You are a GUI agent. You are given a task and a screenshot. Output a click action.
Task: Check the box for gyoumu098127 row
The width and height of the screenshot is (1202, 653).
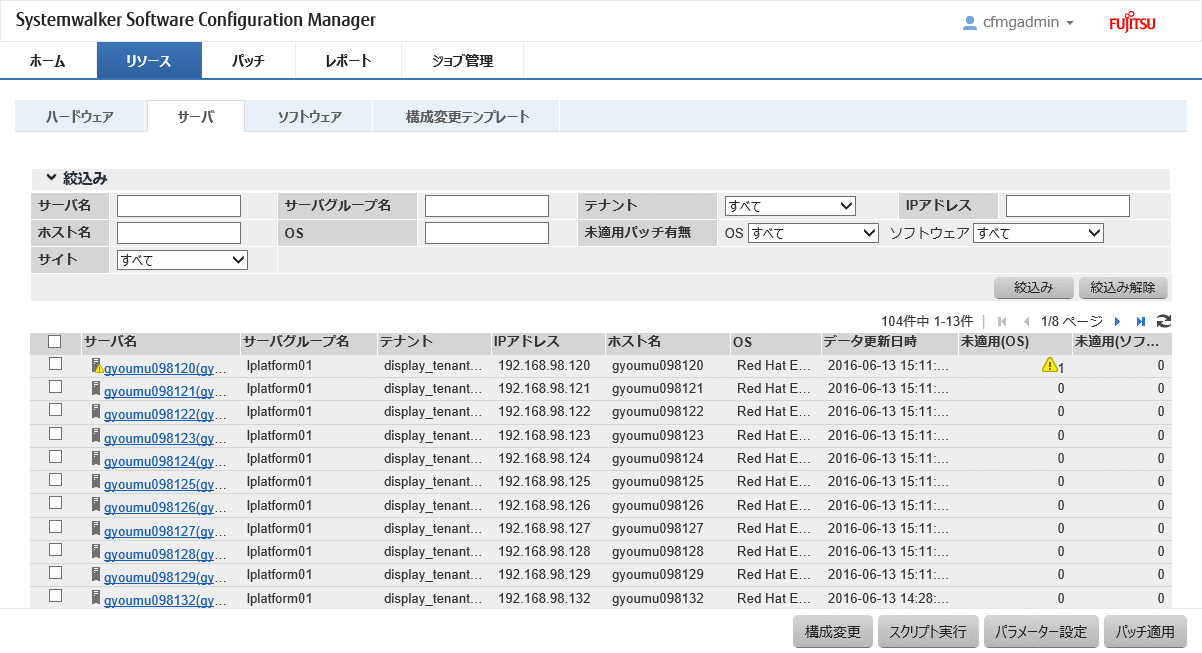(x=55, y=526)
